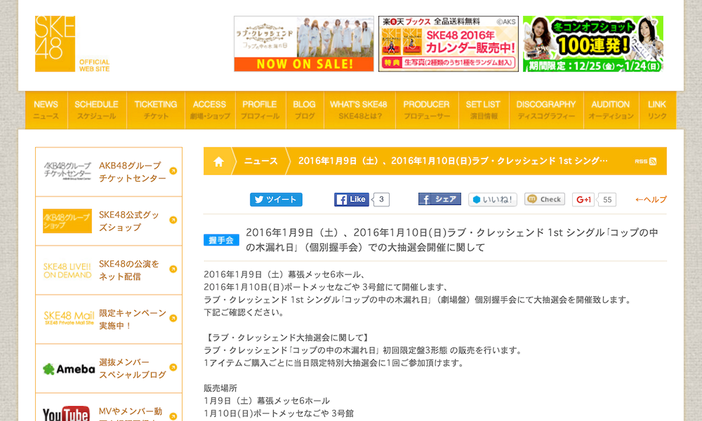
Task: Open the DISCOGRAPHY menu item
Action: coord(546,110)
